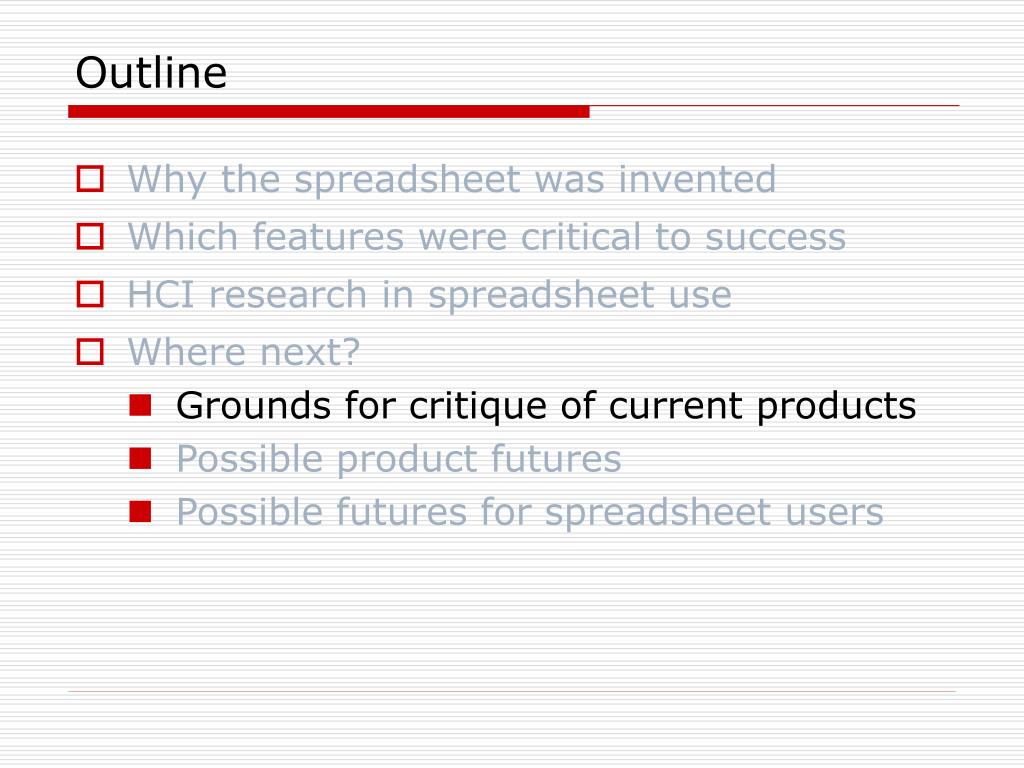Click the thin red line right of the title bar

click(x=775, y=105)
